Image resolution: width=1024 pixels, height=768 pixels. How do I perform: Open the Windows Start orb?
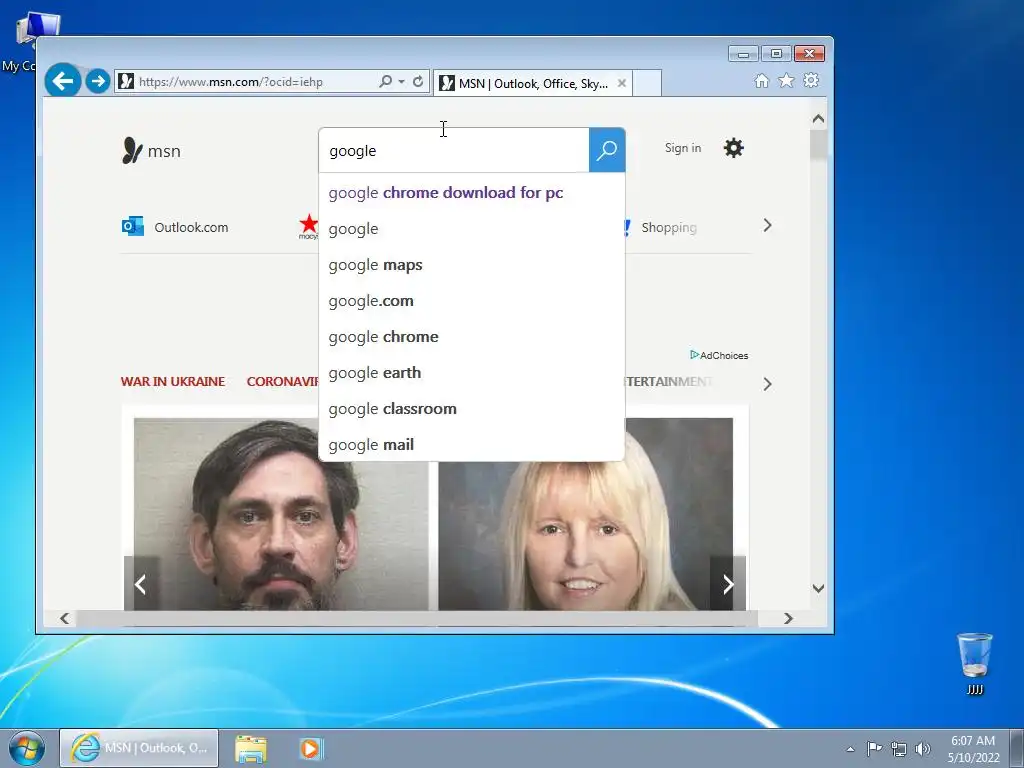pos(27,748)
